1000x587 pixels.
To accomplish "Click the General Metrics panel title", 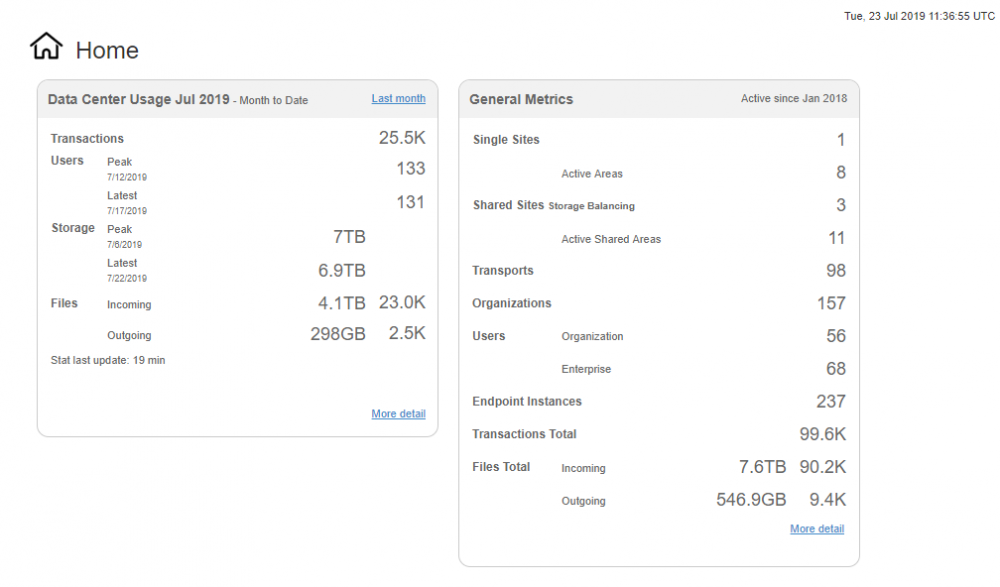I will [x=521, y=100].
